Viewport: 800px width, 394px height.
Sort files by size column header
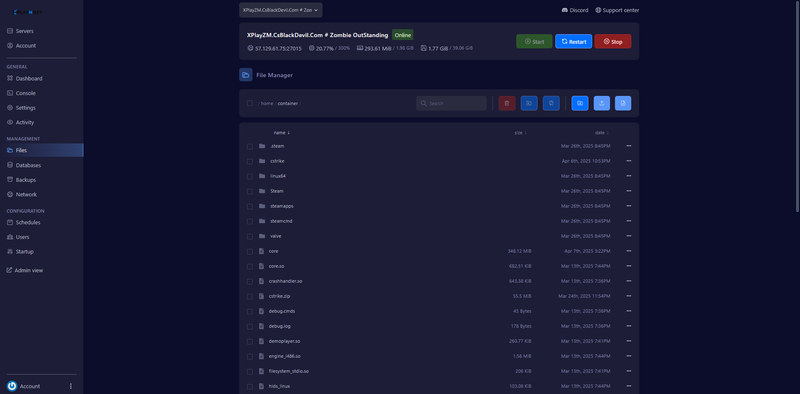520,133
